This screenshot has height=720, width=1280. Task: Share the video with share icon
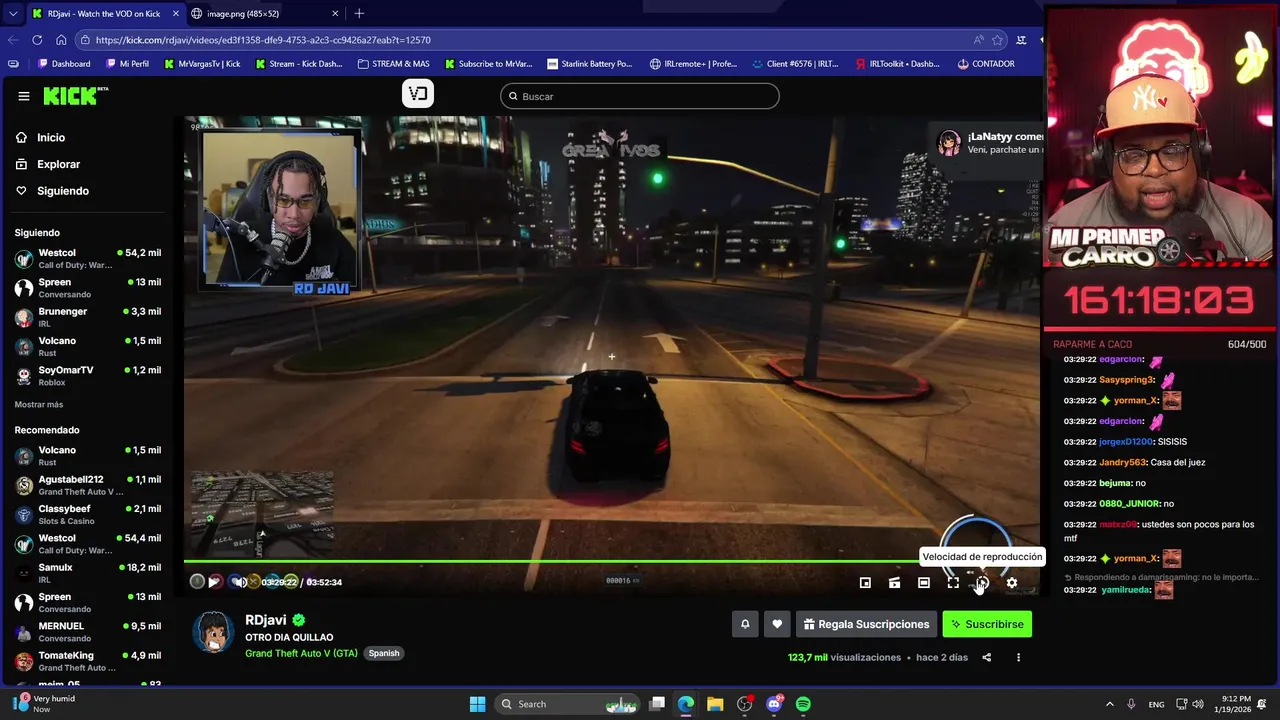click(987, 657)
